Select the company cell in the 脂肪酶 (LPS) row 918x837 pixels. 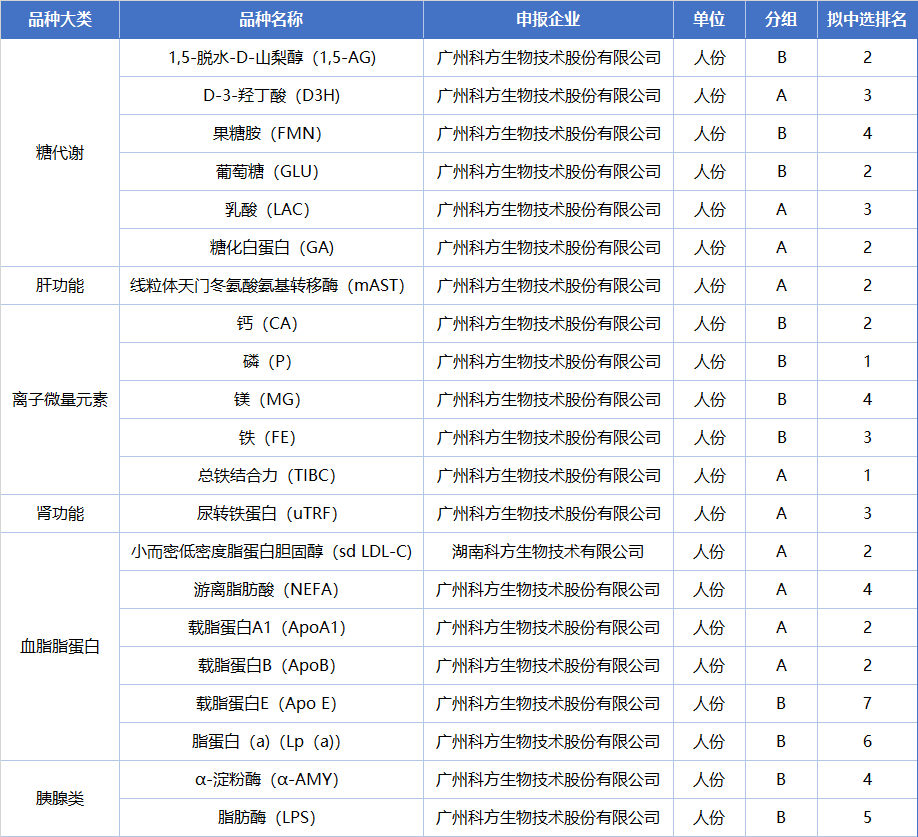tap(548, 818)
